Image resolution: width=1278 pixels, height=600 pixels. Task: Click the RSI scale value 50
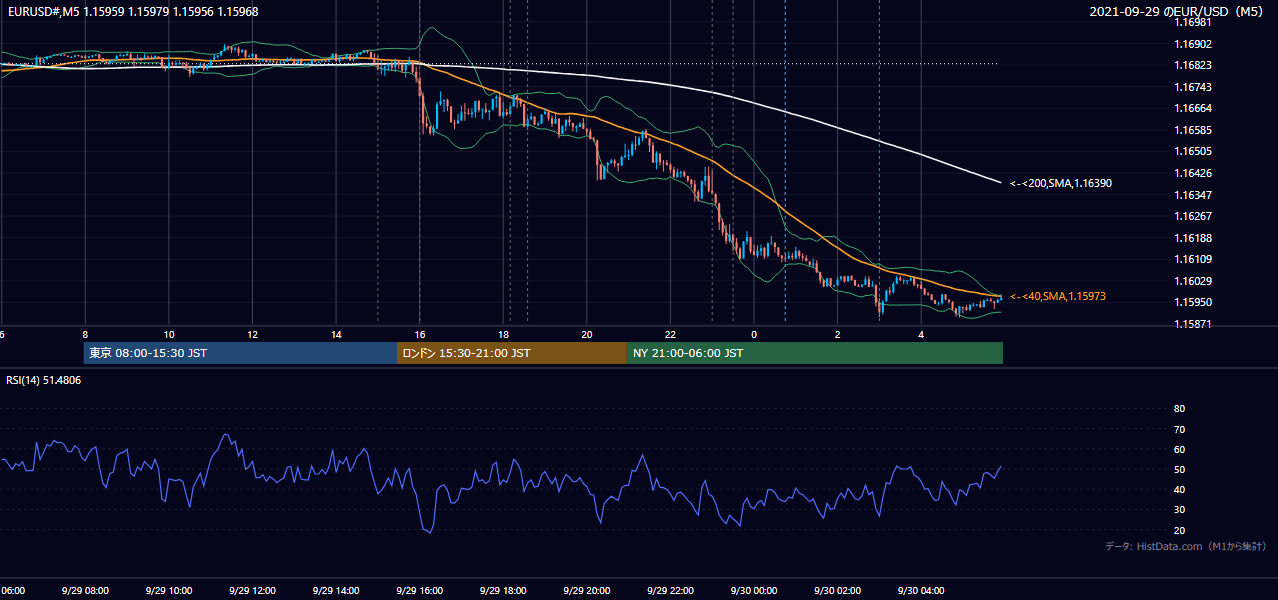(1179, 470)
